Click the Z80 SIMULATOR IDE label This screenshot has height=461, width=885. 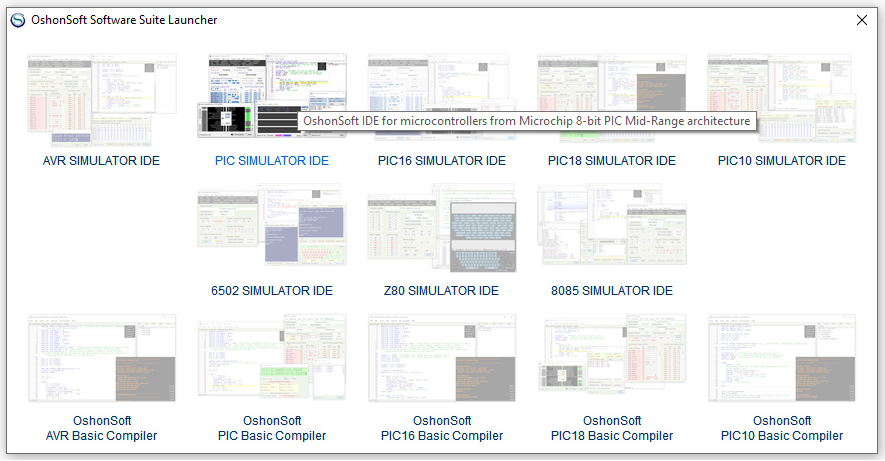441,291
